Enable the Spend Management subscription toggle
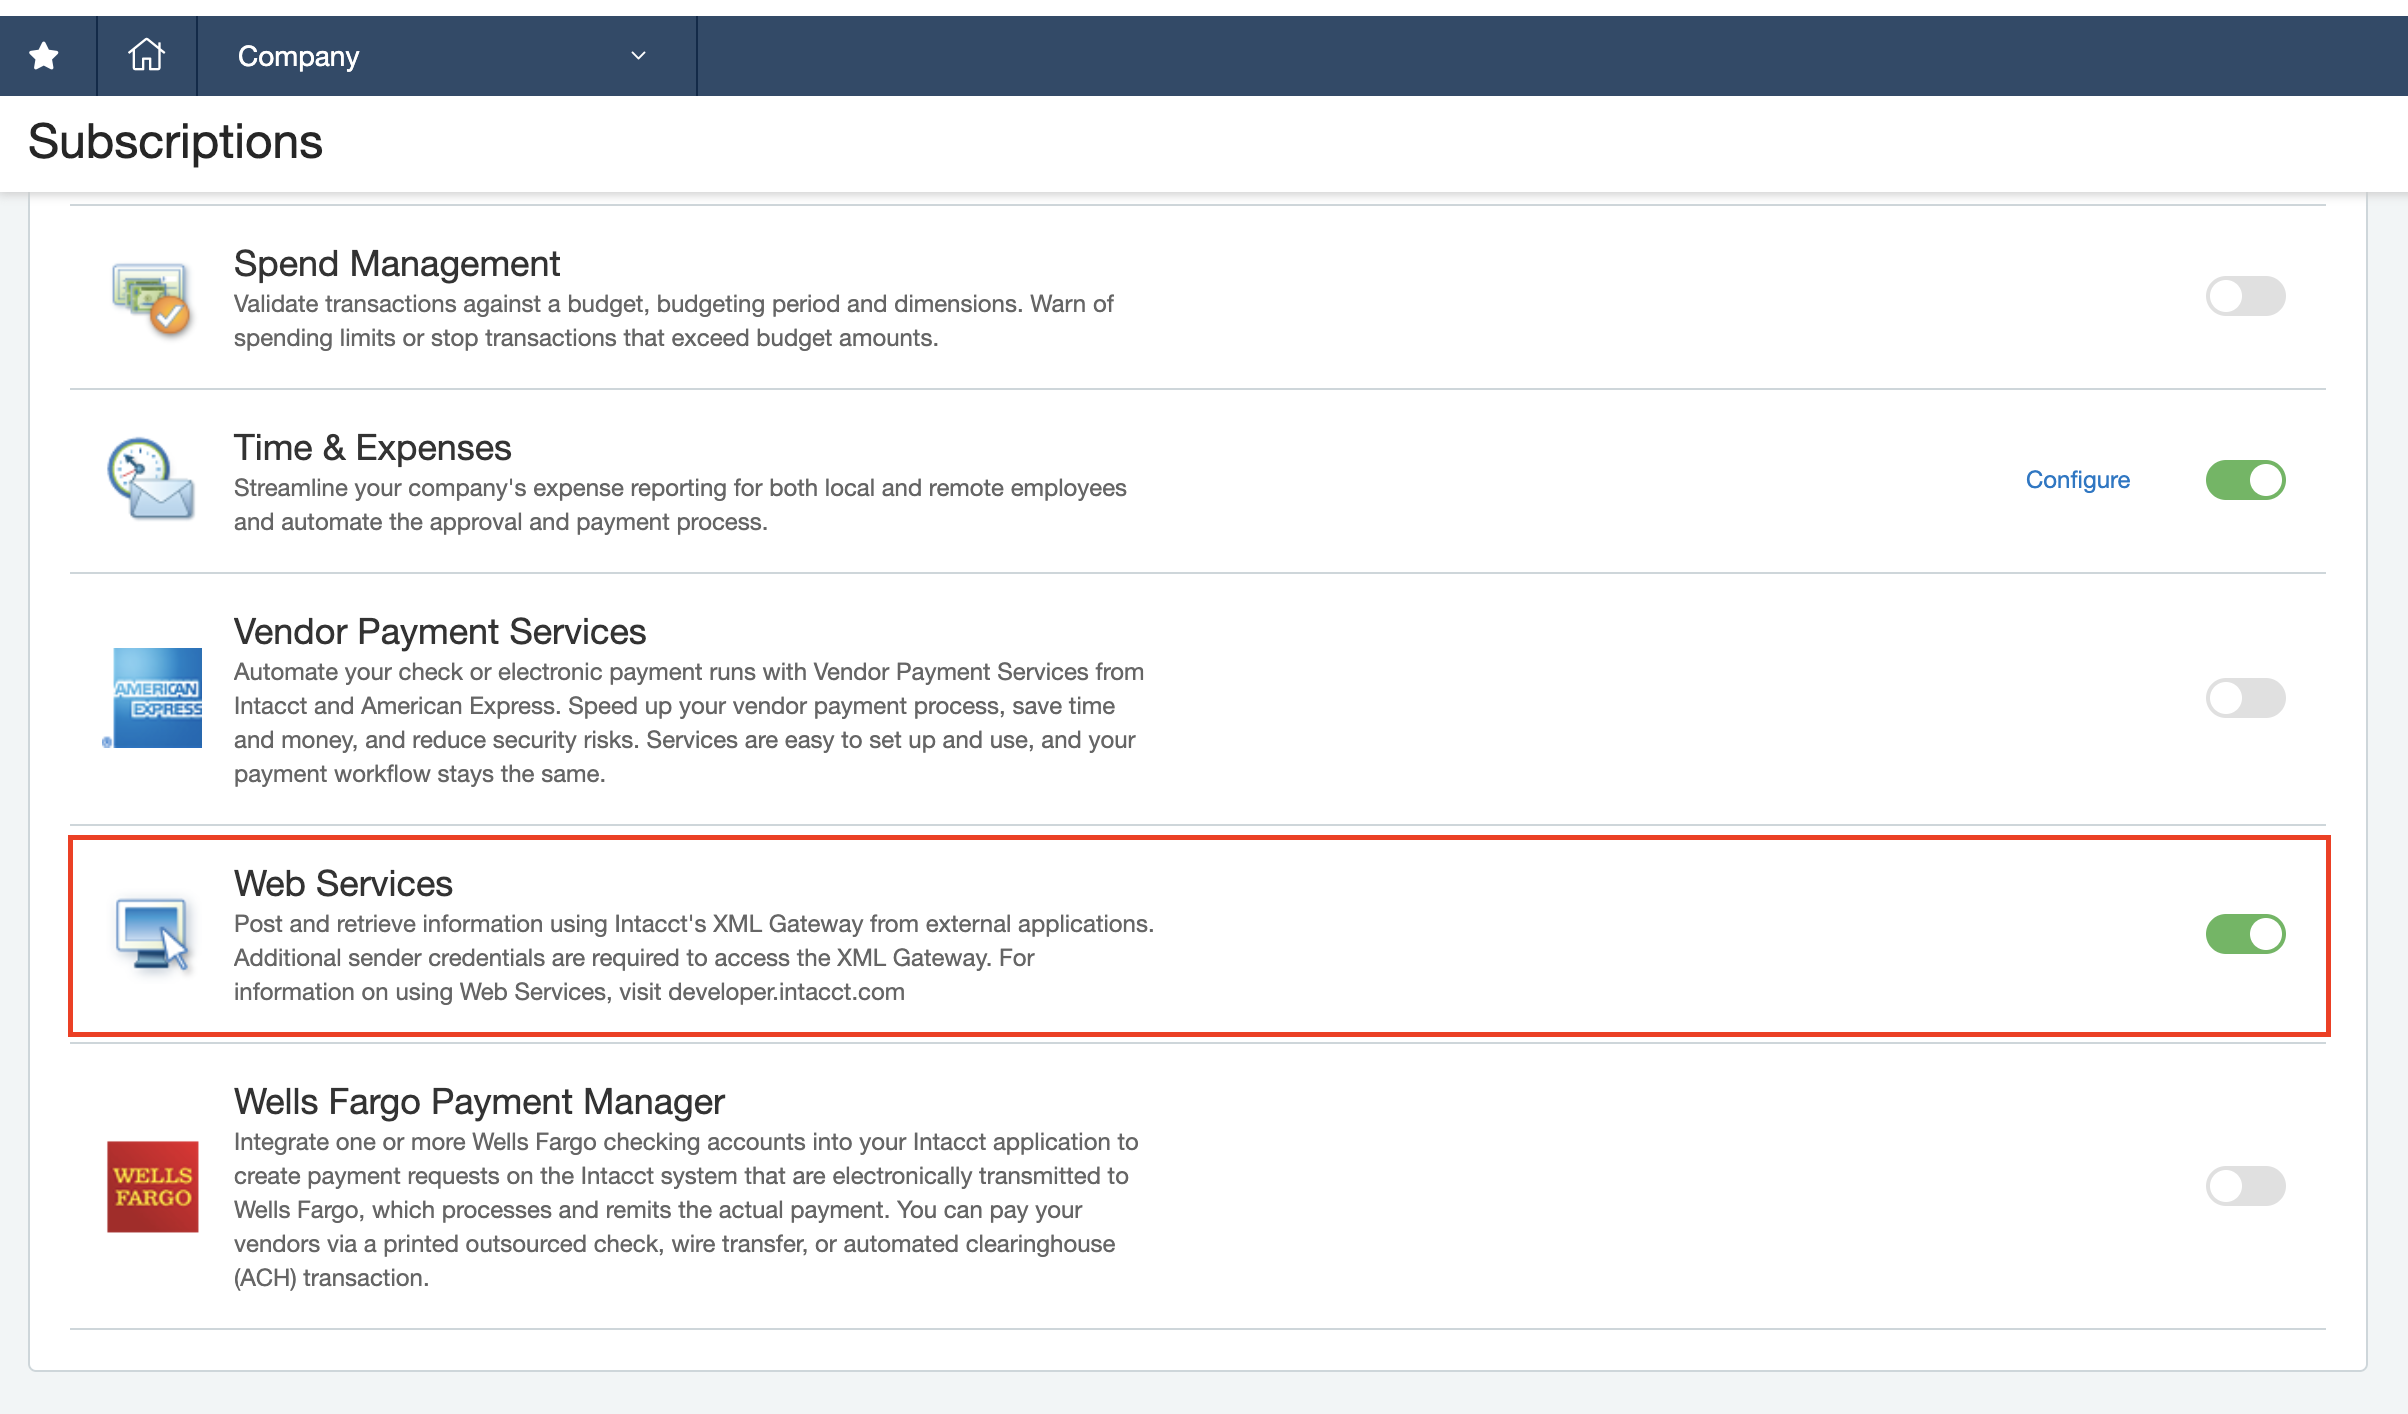 [x=2245, y=296]
